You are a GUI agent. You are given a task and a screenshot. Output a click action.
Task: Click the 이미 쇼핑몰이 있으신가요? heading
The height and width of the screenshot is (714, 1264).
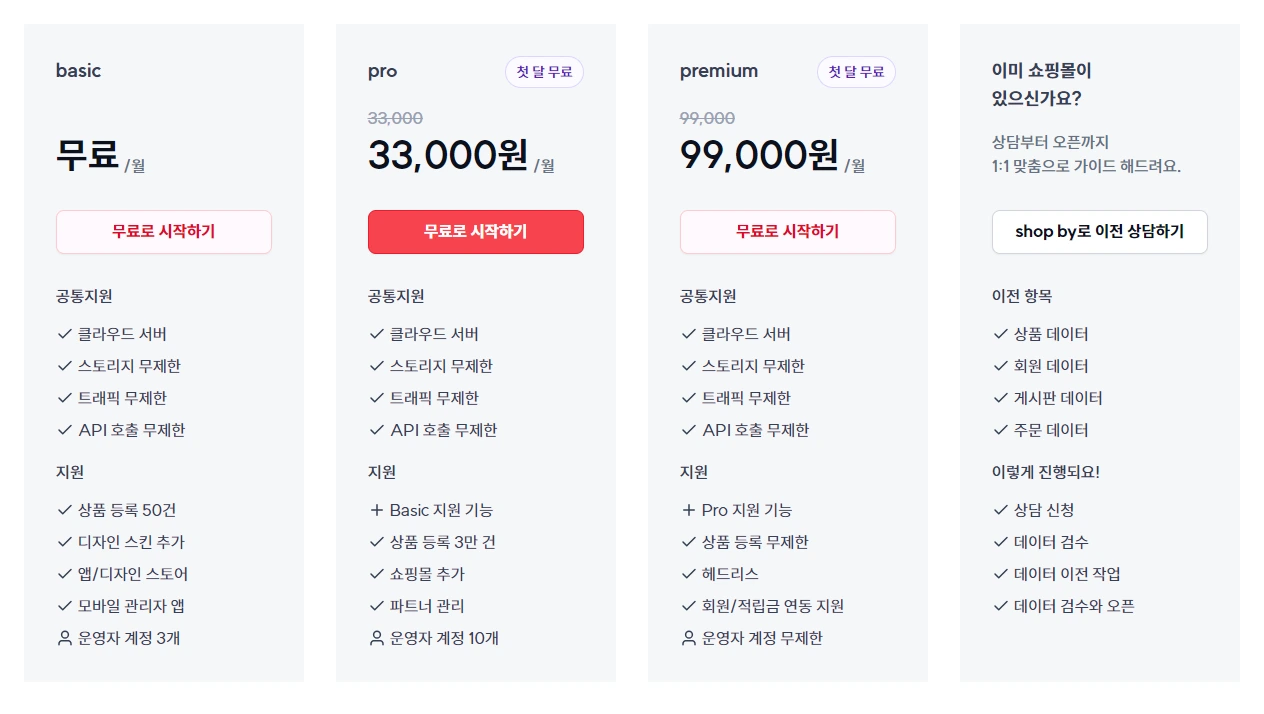click(x=1041, y=84)
